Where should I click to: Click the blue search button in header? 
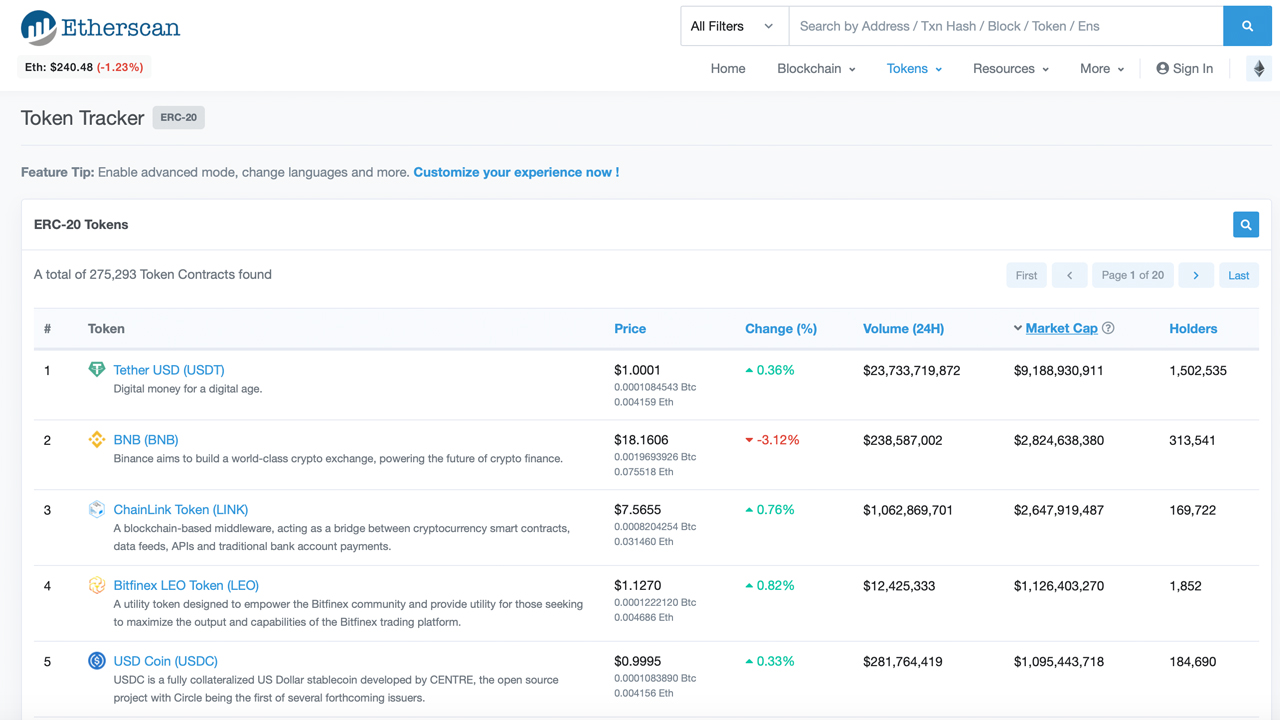click(x=1247, y=26)
